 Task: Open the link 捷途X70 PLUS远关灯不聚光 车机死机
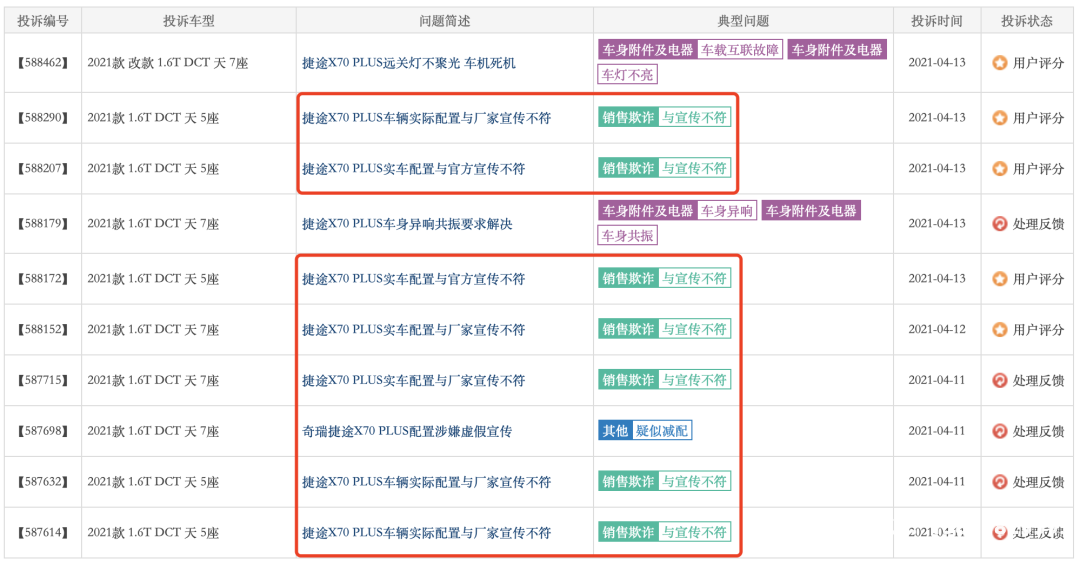click(x=409, y=63)
